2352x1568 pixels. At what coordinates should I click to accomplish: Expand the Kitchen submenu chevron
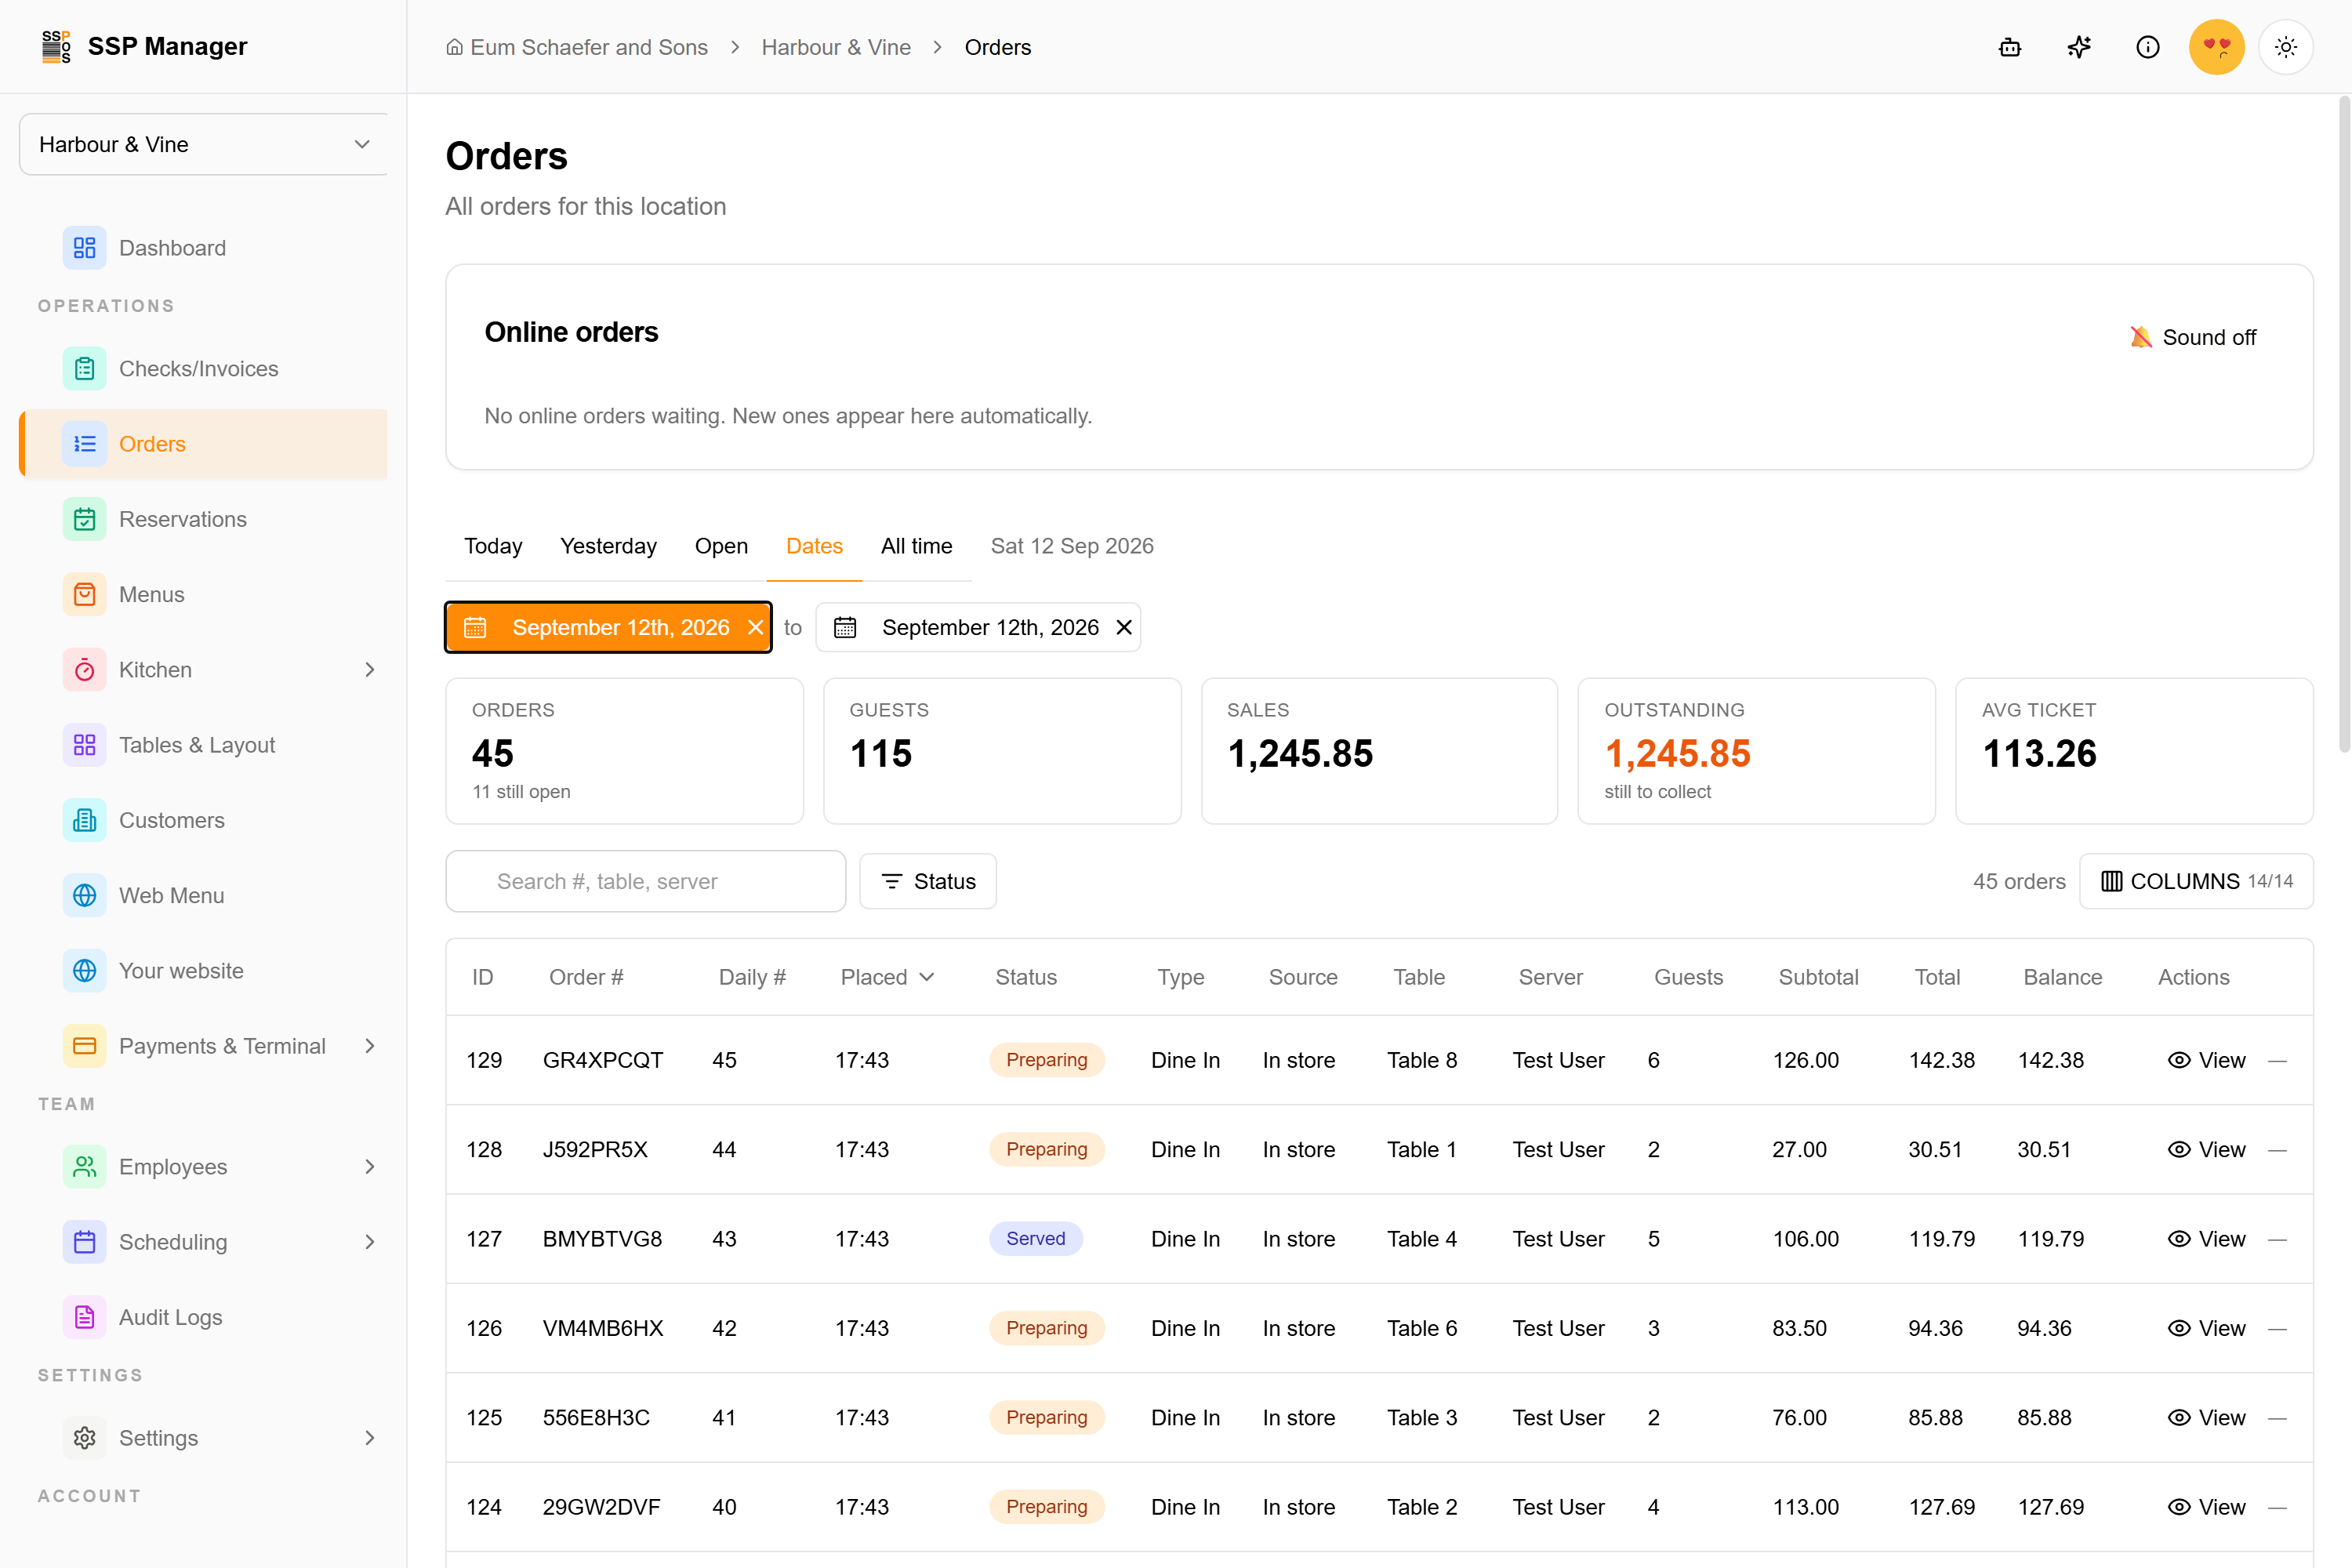click(x=370, y=670)
